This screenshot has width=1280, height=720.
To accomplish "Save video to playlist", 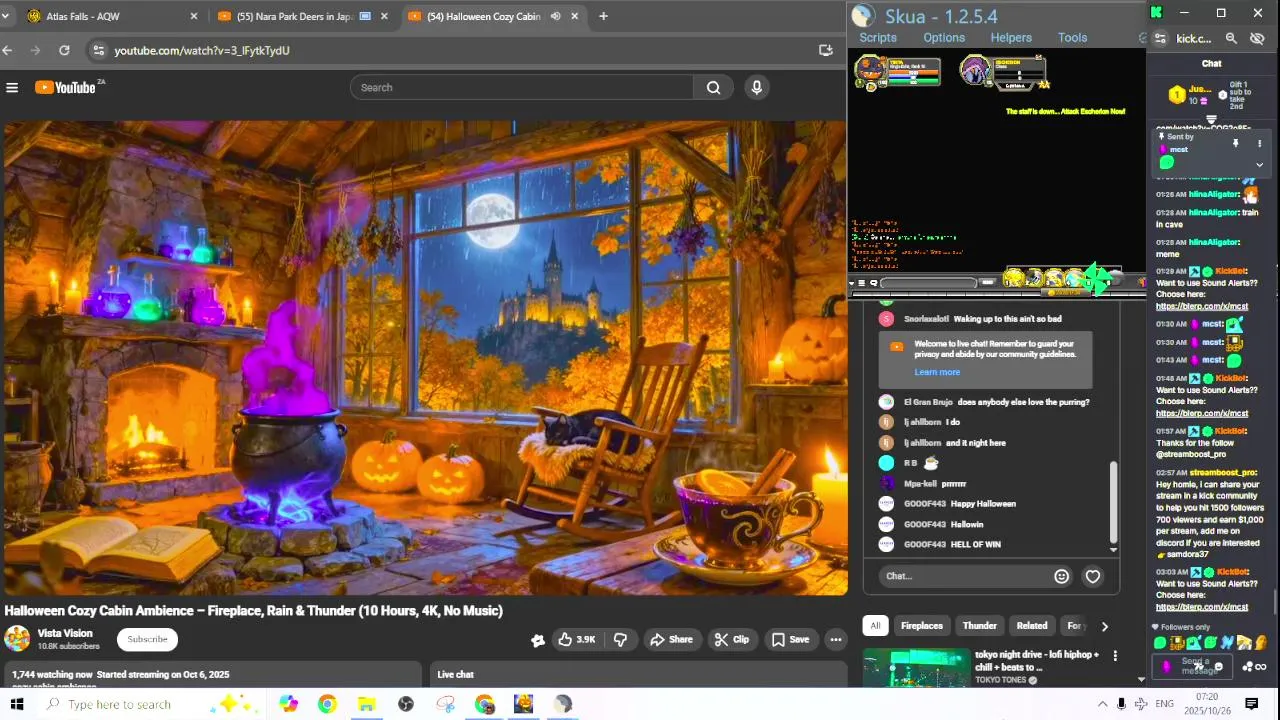I will (x=790, y=639).
